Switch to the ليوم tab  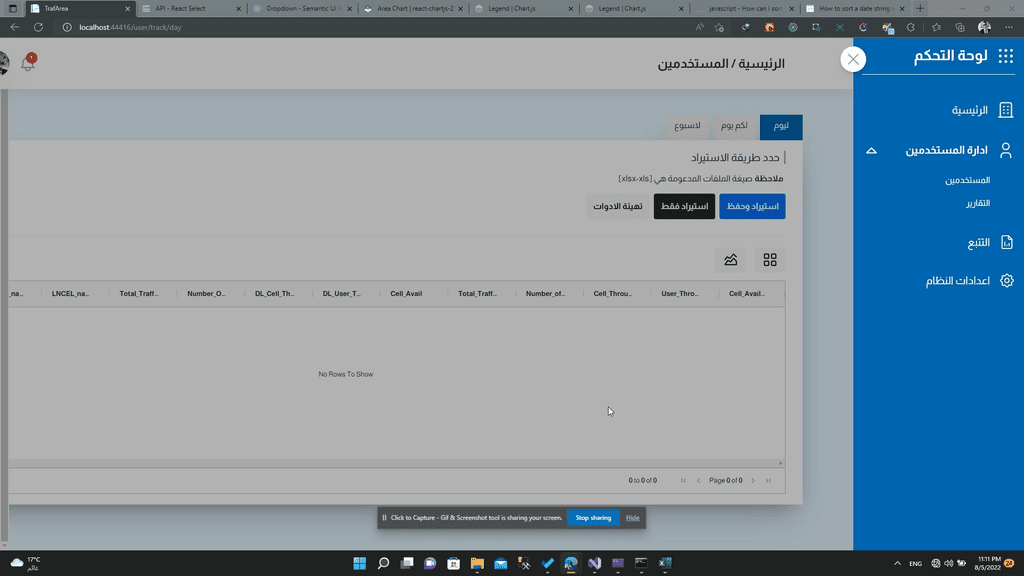click(780, 126)
